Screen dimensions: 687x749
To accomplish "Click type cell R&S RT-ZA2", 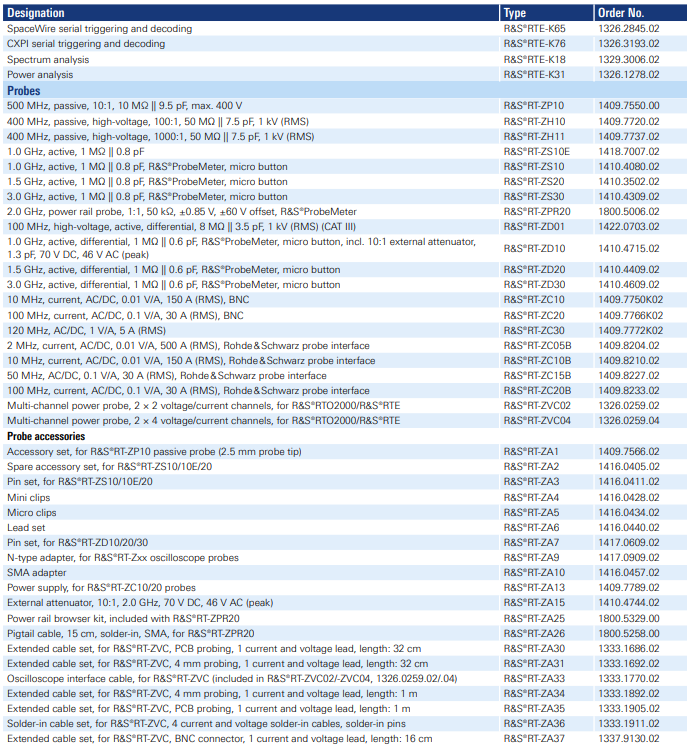I will click(x=531, y=467).
